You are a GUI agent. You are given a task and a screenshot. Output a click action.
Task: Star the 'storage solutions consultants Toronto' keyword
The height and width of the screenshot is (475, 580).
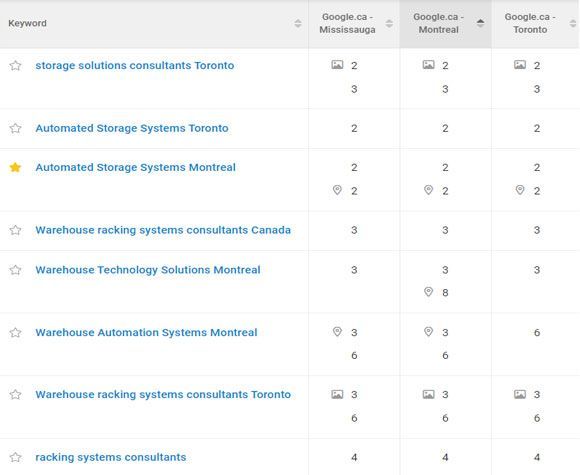15,65
